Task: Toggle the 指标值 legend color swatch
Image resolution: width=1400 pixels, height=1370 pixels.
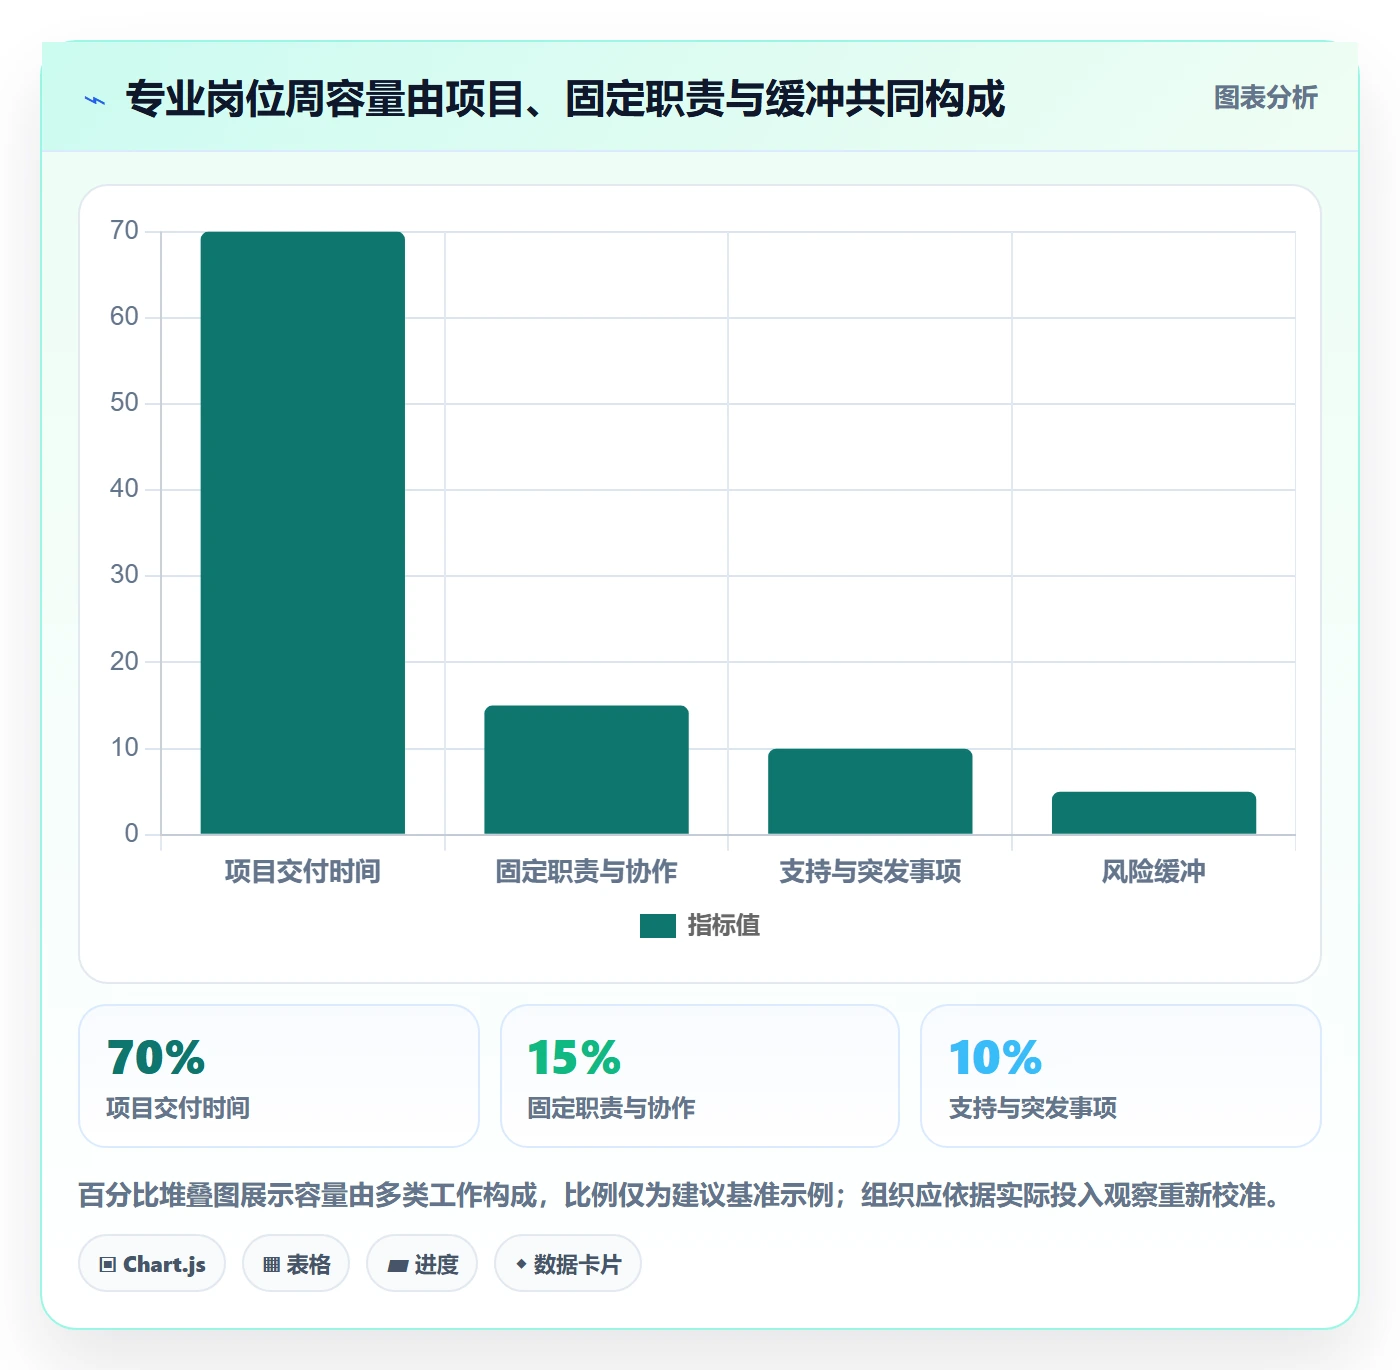Action: click(x=658, y=926)
